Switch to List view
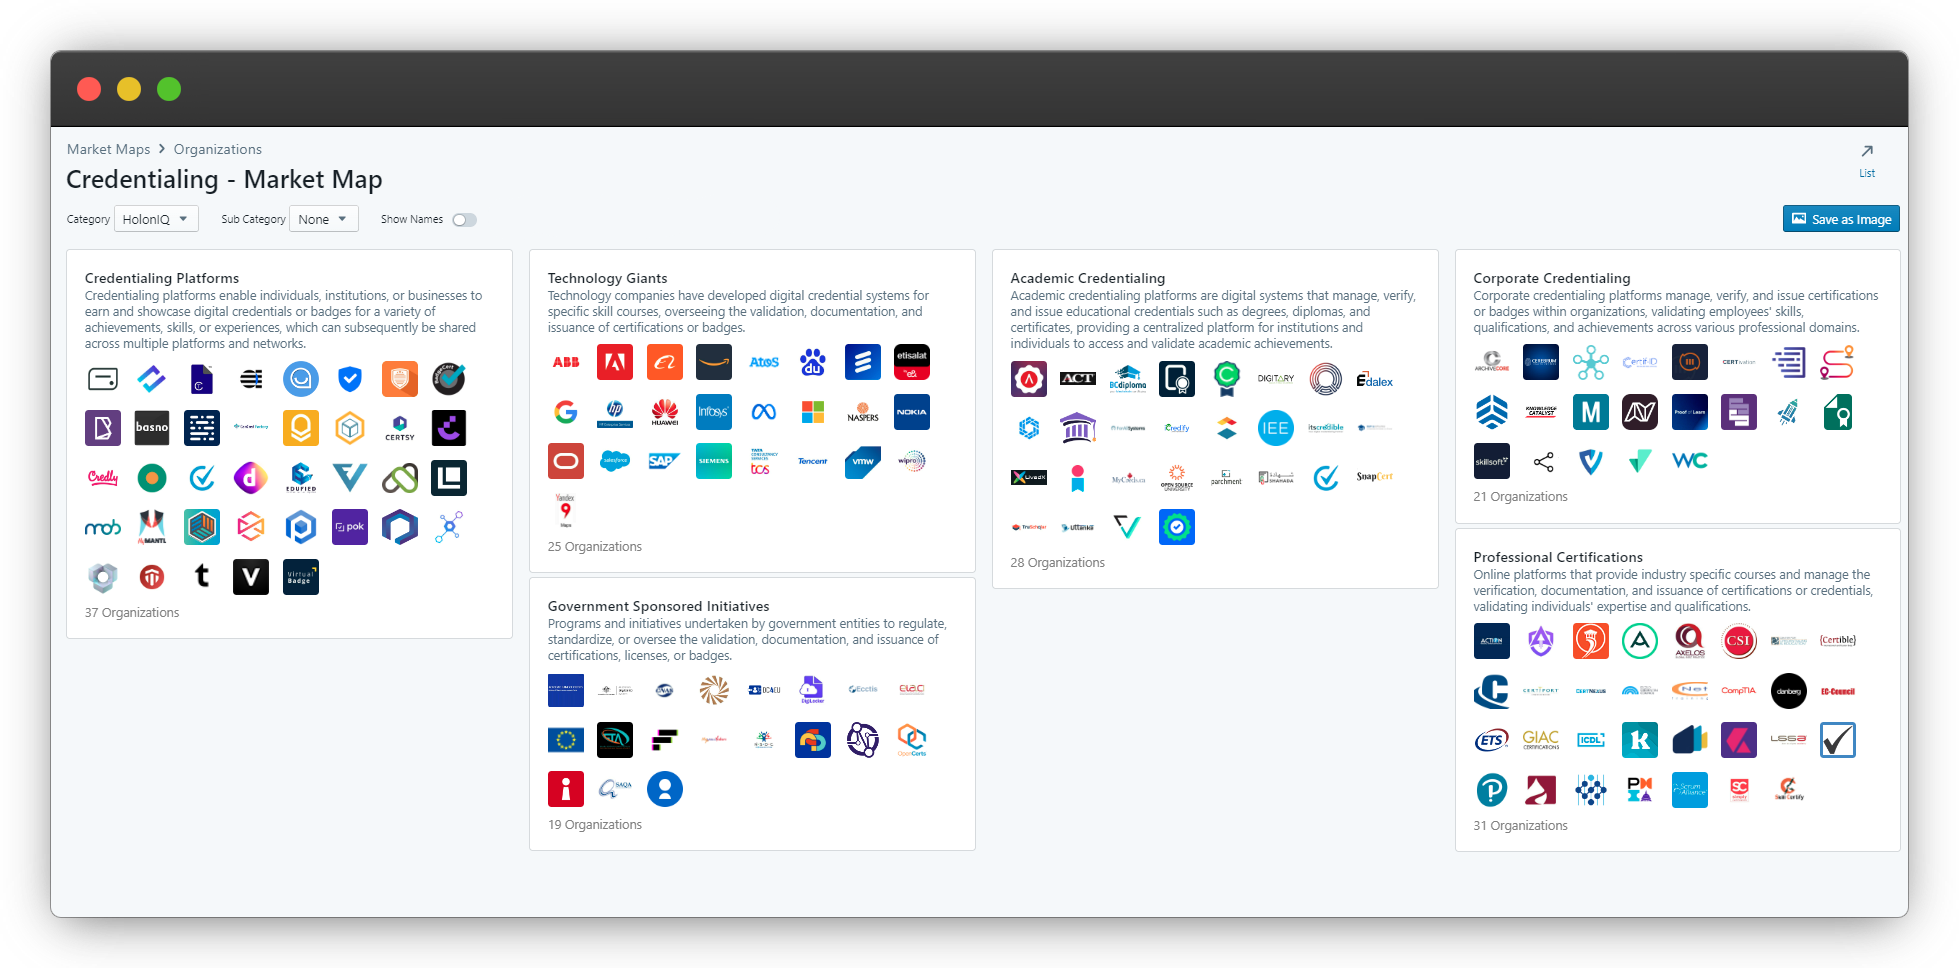This screenshot has height=968, width=1959. 1867,160
